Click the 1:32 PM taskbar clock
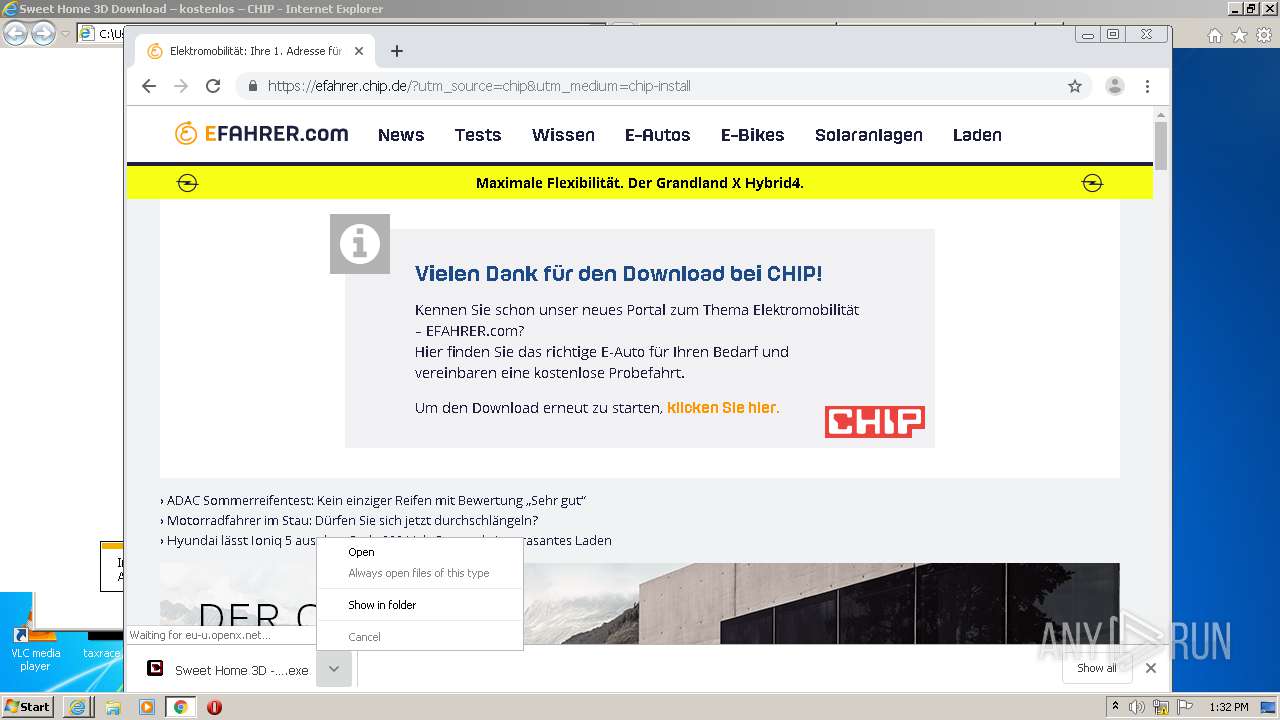The image size is (1280, 720). pyautogui.click(x=1228, y=707)
